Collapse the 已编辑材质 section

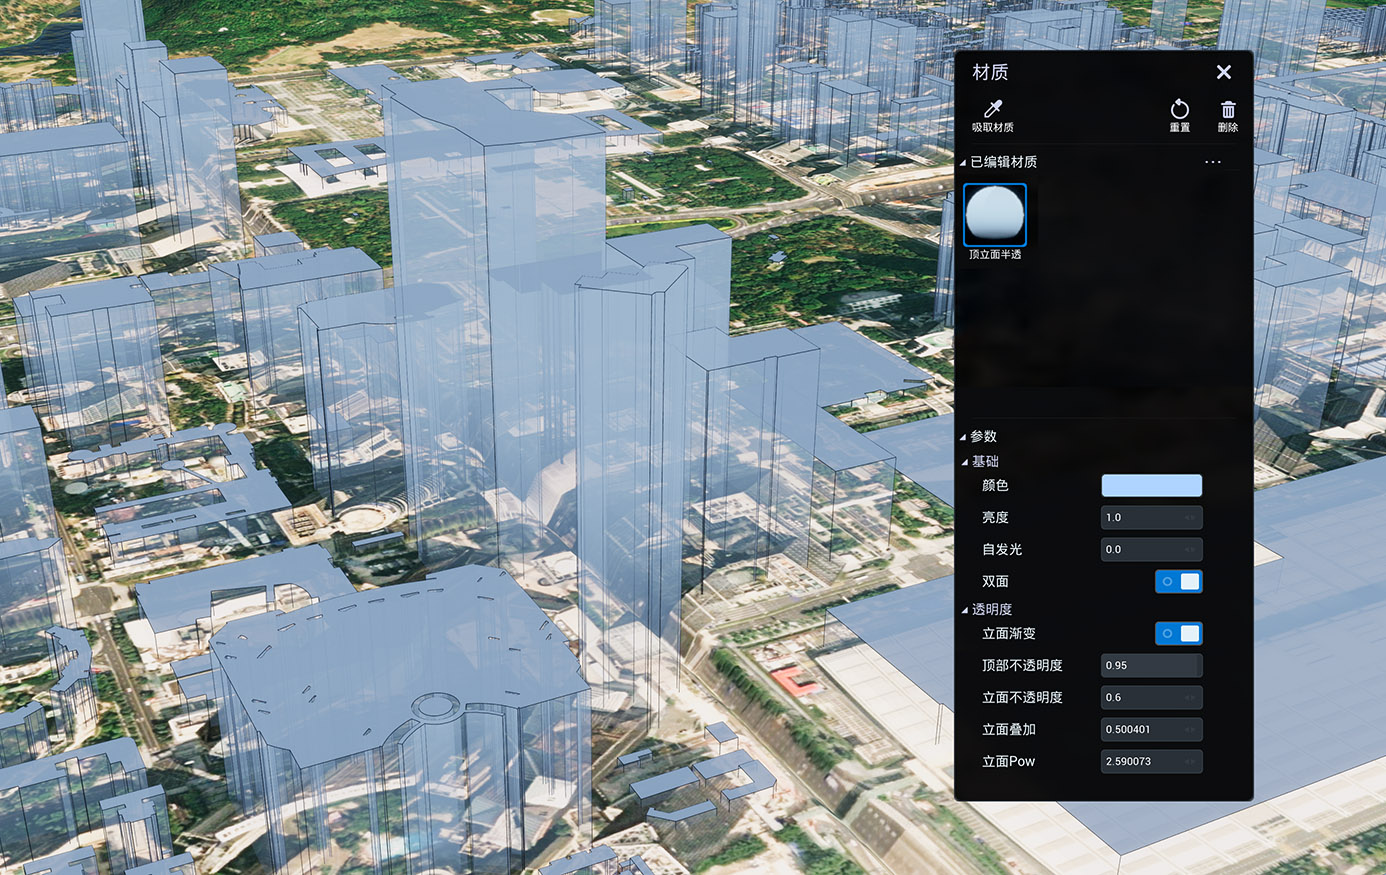tap(964, 162)
